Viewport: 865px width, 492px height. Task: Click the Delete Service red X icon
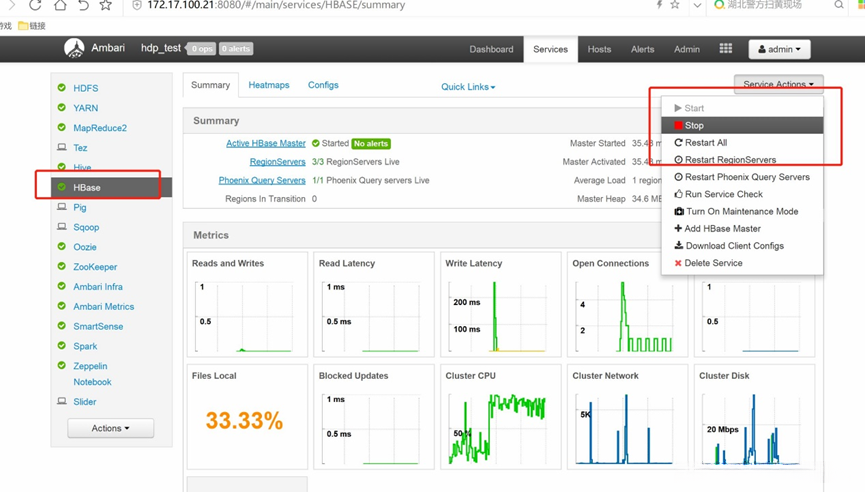click(678, 263)
